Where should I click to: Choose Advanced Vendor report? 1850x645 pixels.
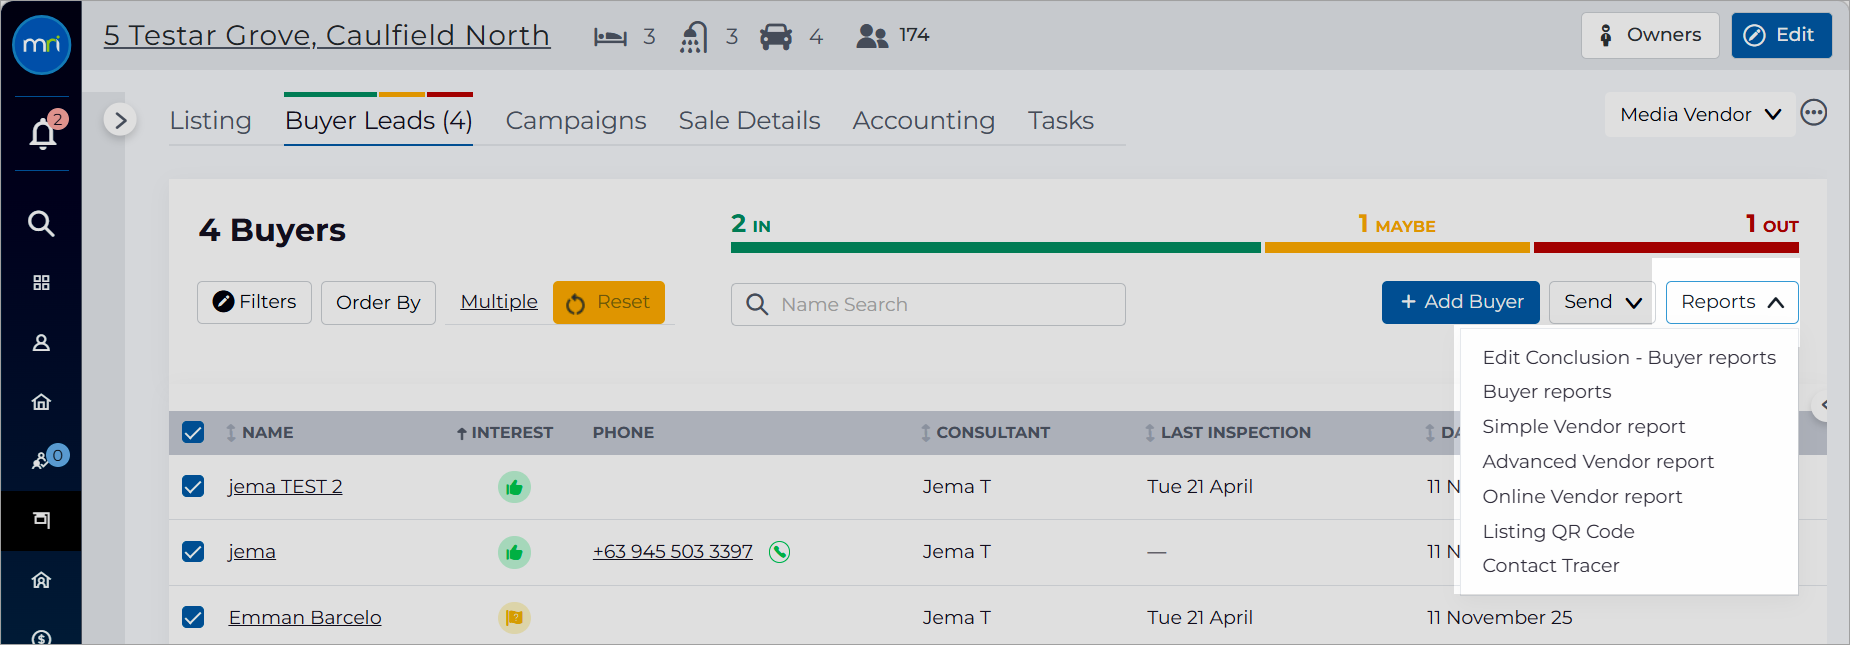pyautogui.click(x=1598, y=462)
